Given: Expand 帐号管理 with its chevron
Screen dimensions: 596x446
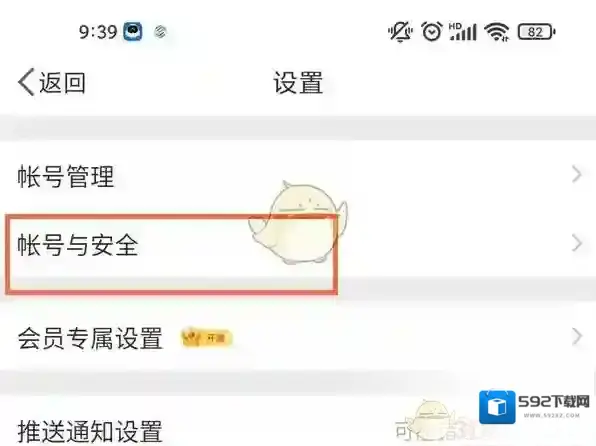Looking at the screenshot, I should [x=576, y=175].
